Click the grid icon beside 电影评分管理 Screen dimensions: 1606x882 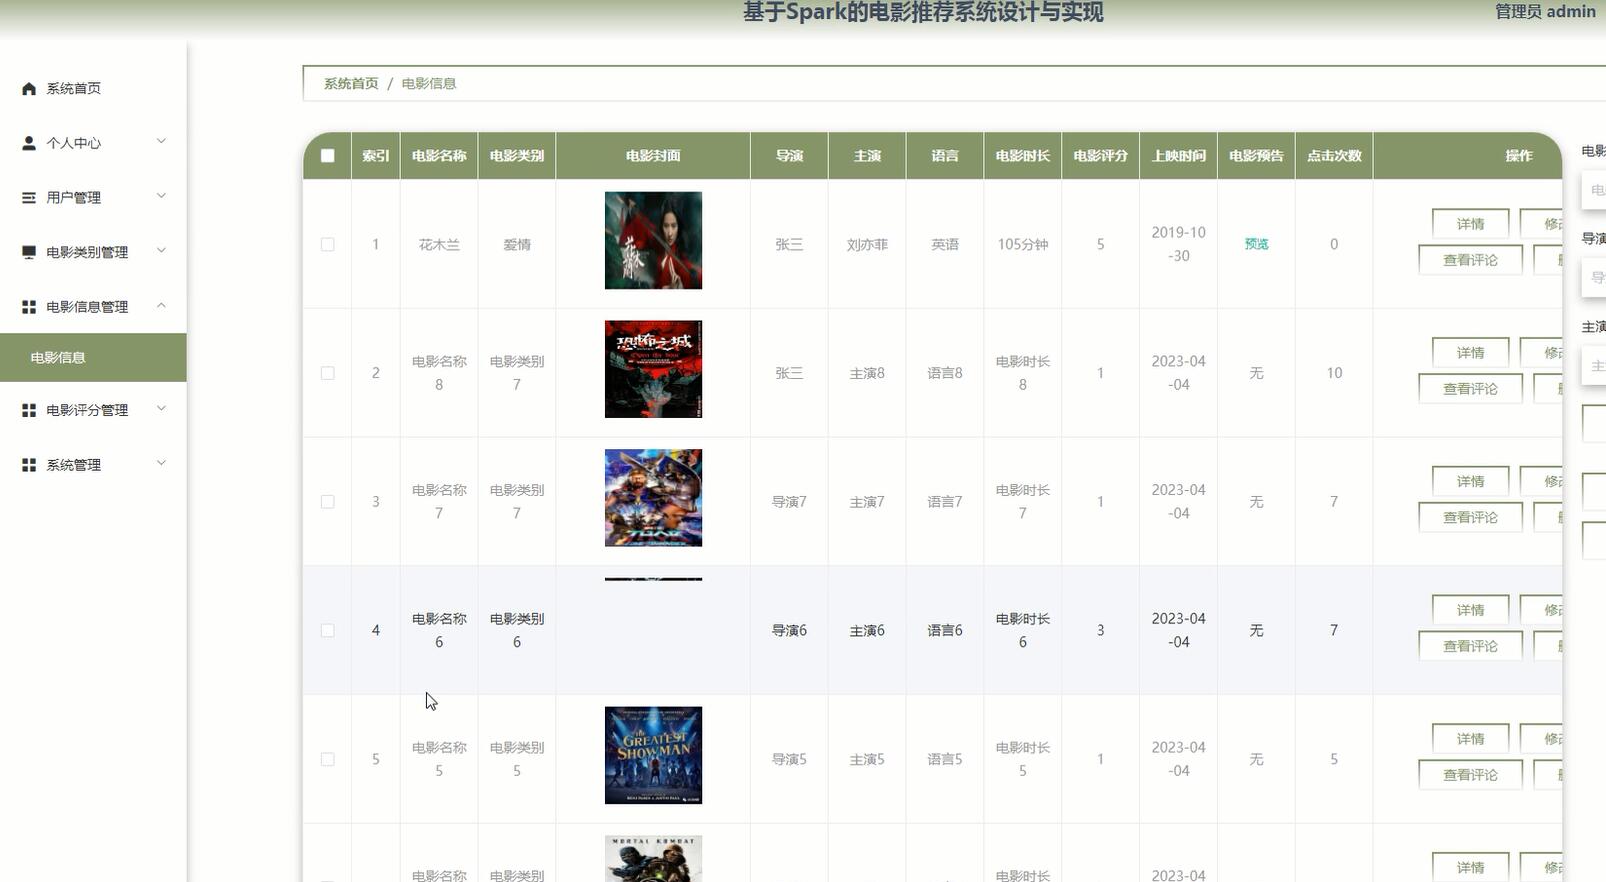pyautogui.click(x=29, y=410)
